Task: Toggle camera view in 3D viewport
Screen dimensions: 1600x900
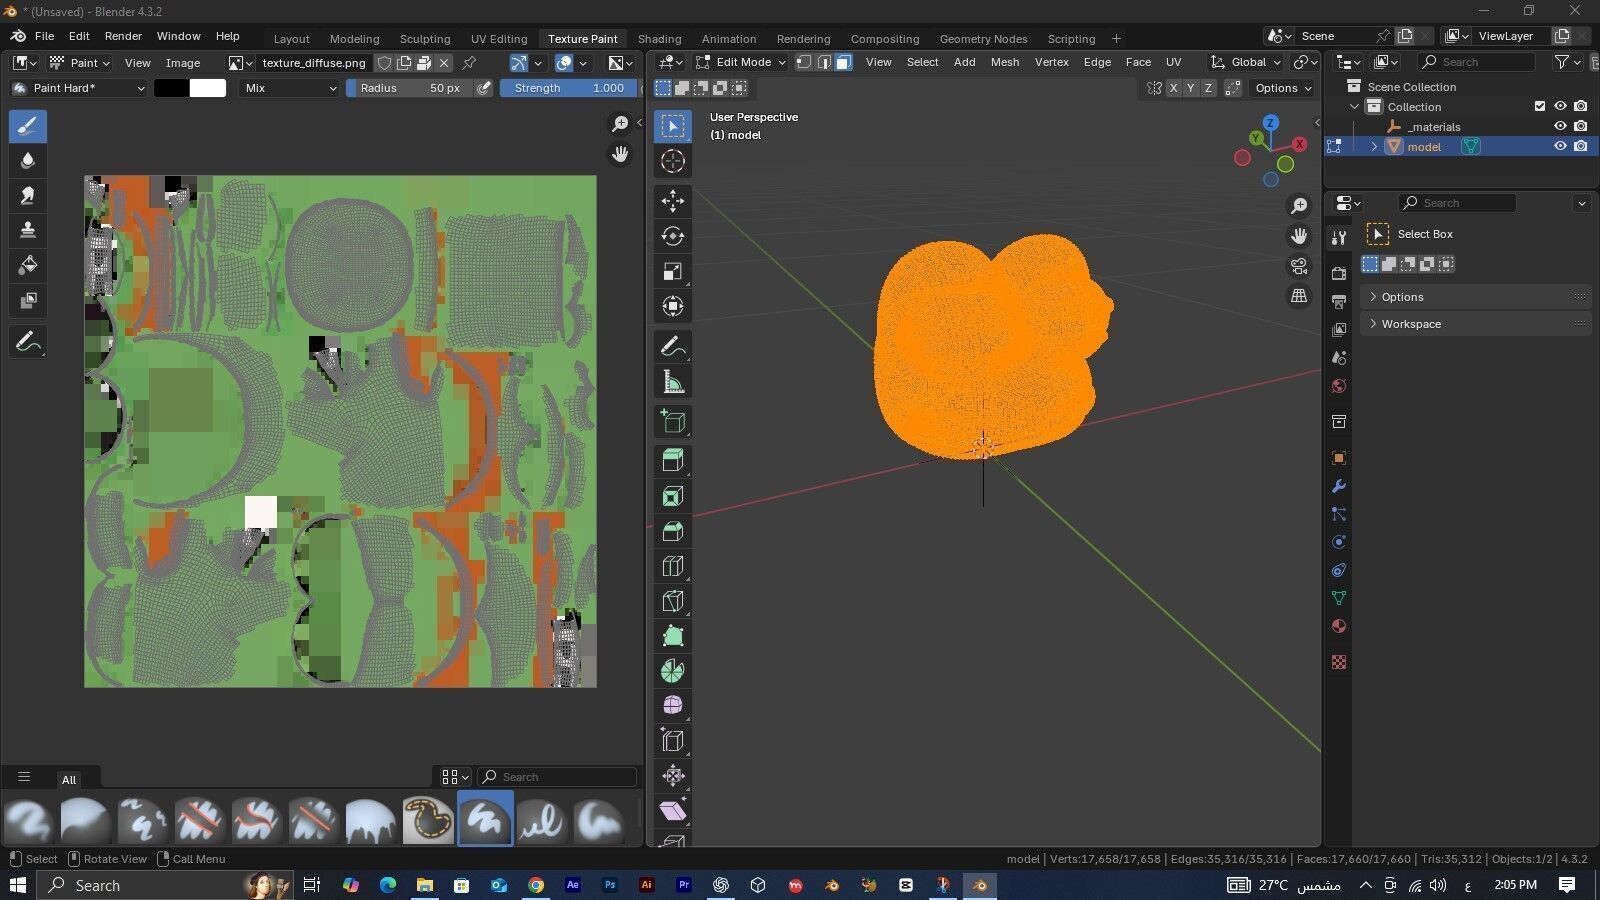Action: [1299, 267]
